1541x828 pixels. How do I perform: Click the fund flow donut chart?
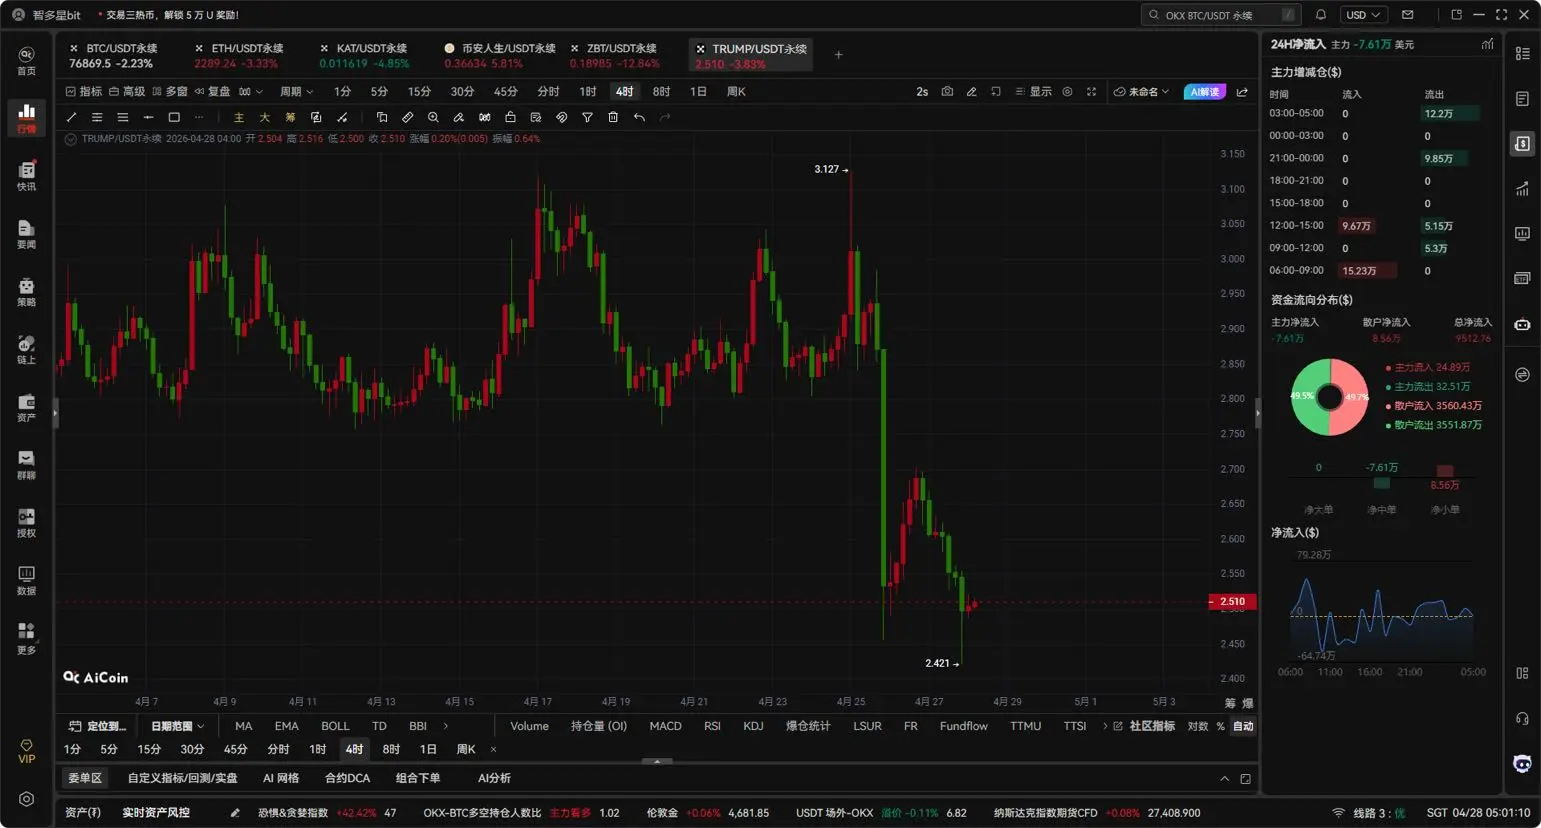click(1329, 397)
